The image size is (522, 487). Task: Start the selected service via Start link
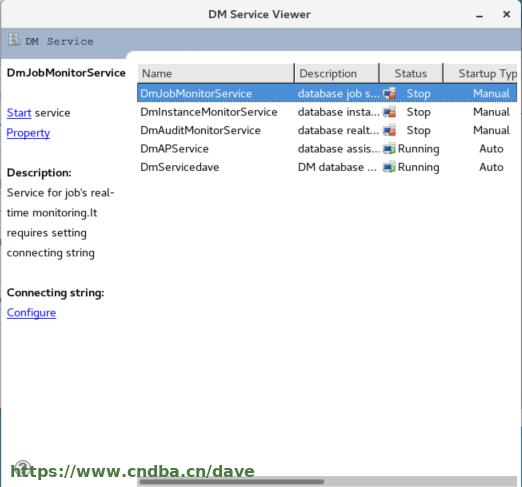click(x=19, y=113)
